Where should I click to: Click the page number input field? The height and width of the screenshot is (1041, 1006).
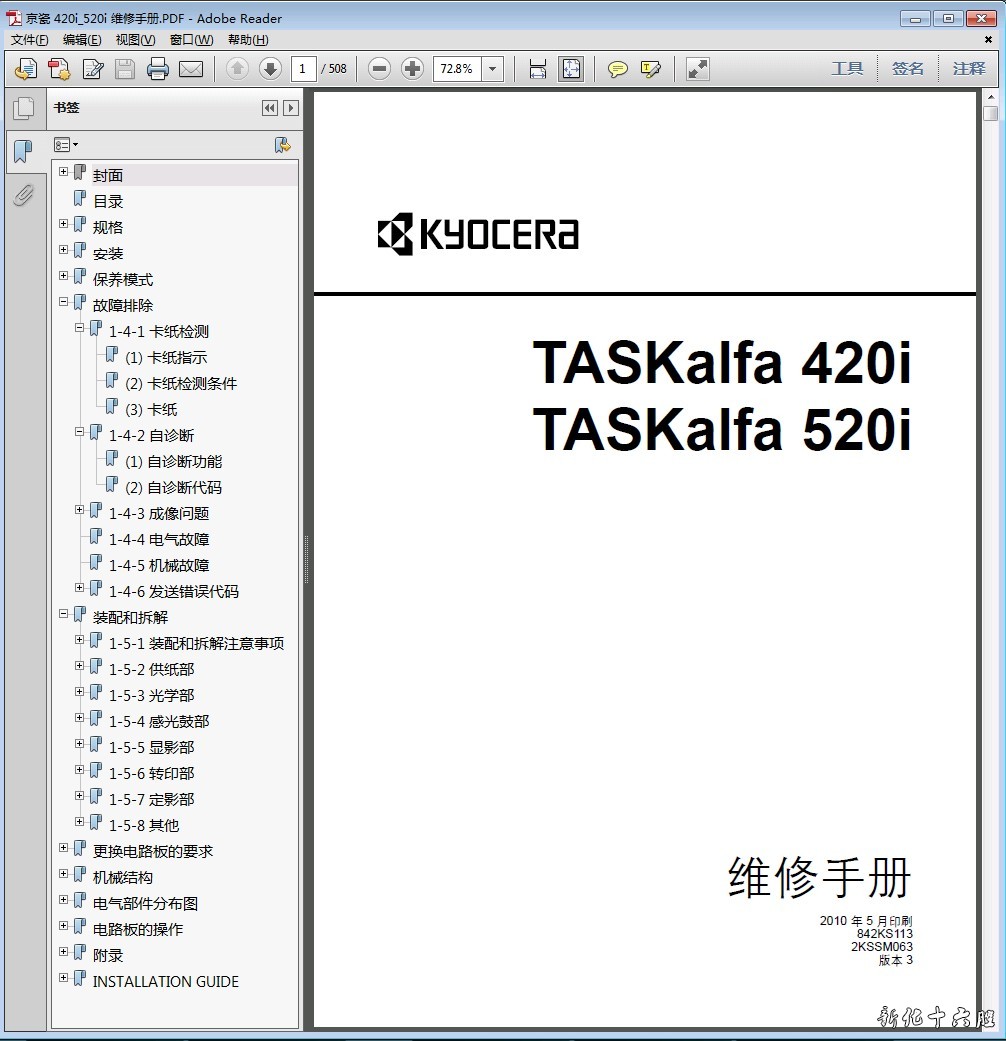point(304,69)
